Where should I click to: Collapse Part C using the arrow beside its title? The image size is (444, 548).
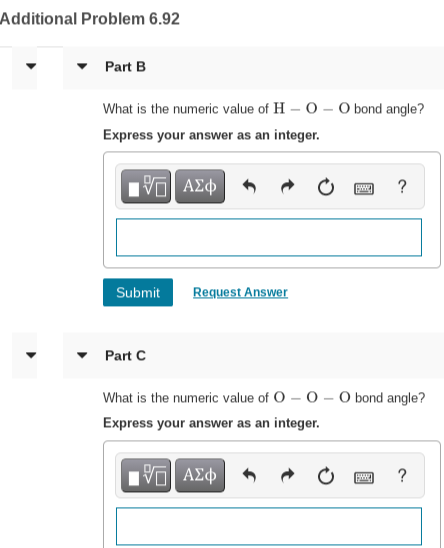82,355
